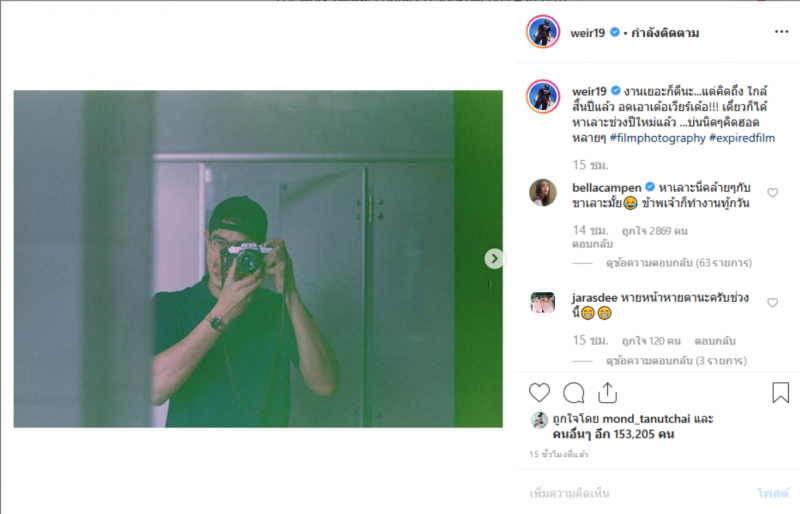Open jarasdee's profile avatar
Image resolution: width=800 pixels, height=514 pixels.
point(543,304)
